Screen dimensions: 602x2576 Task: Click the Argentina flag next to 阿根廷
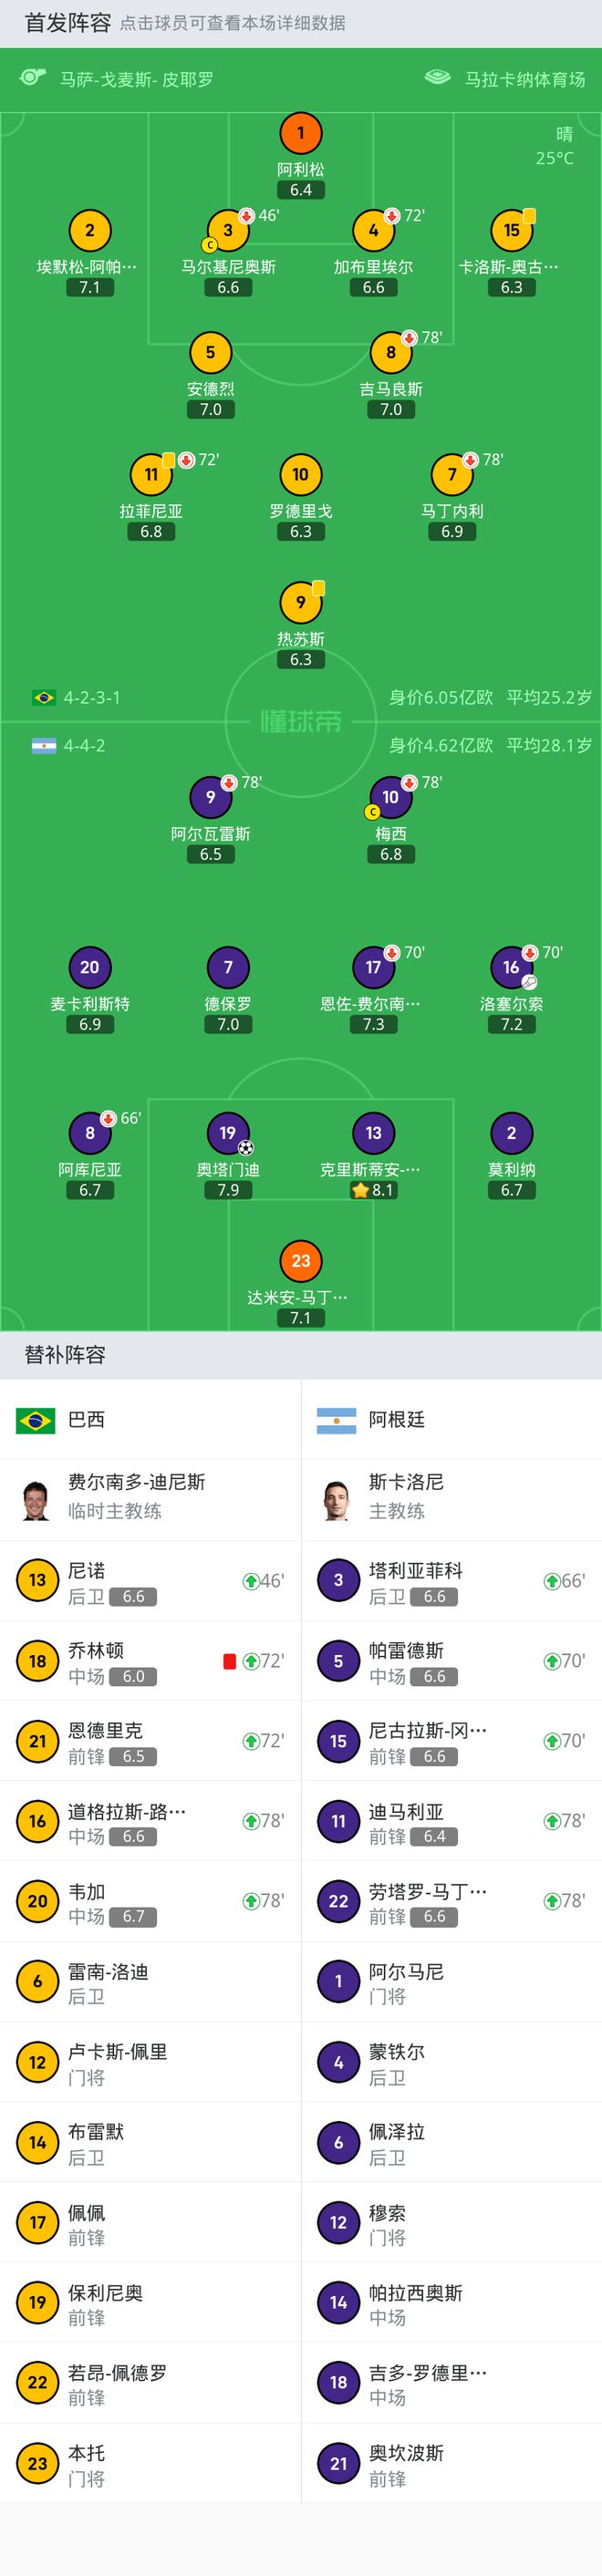pyautogui.click(x=338, y=1416)
